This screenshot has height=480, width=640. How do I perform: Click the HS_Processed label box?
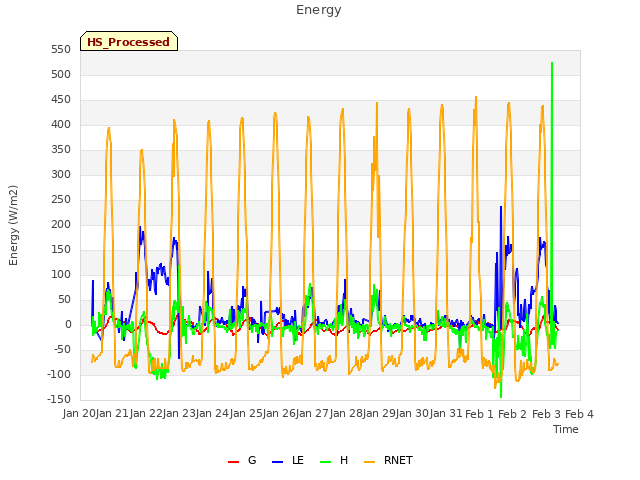(129, 41)
